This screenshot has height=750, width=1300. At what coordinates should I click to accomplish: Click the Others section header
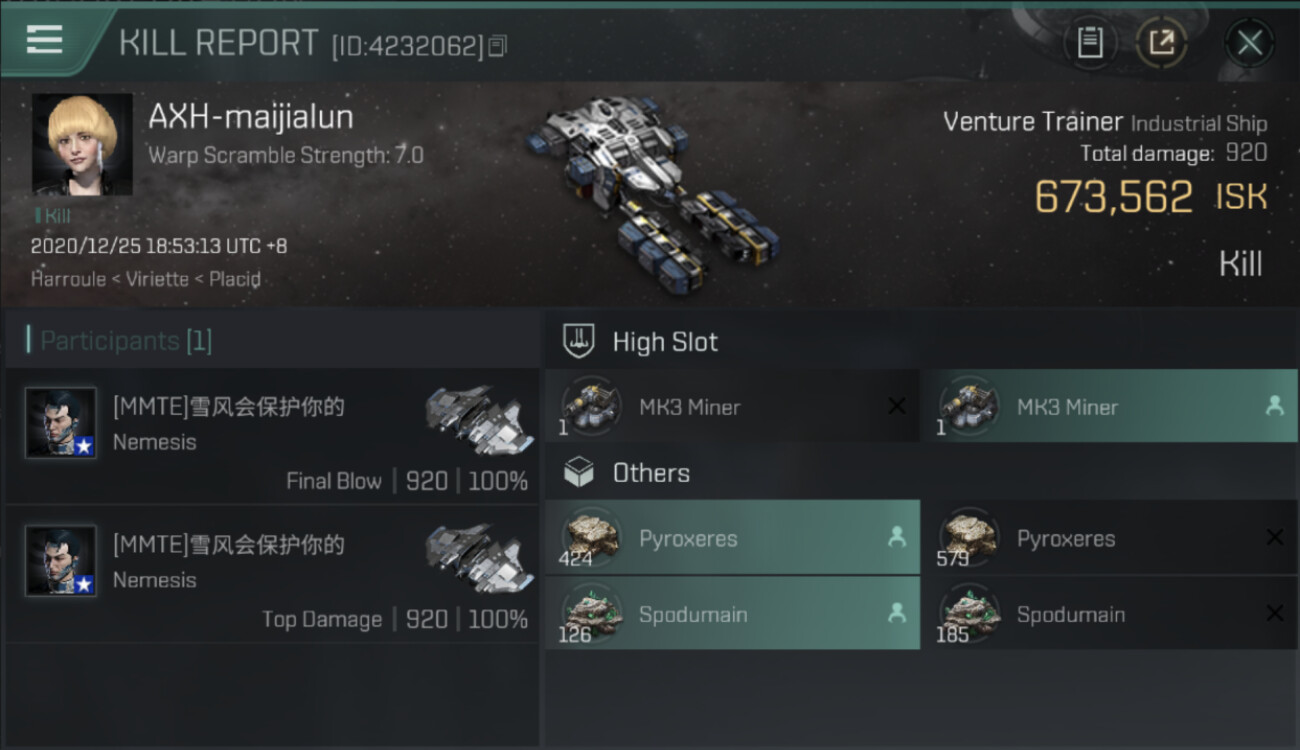point(651,473)
